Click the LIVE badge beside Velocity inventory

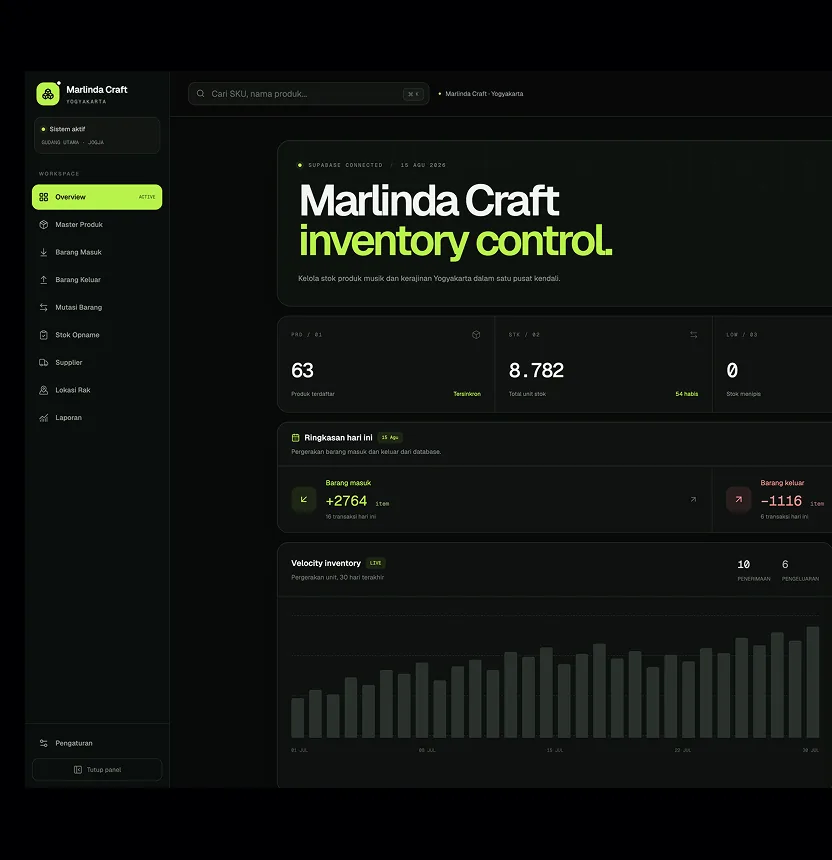coord(376,563)
